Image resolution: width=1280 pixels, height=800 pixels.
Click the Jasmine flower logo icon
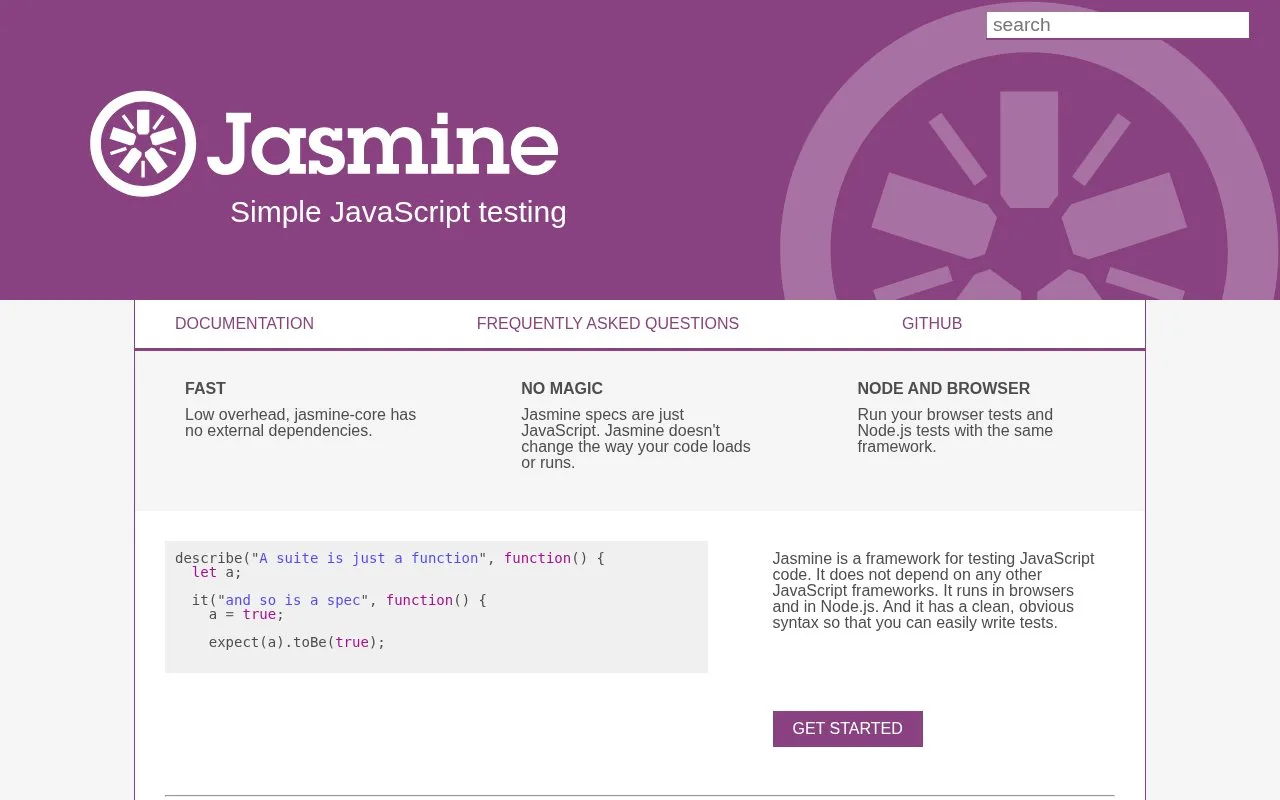tap(142, 144)
